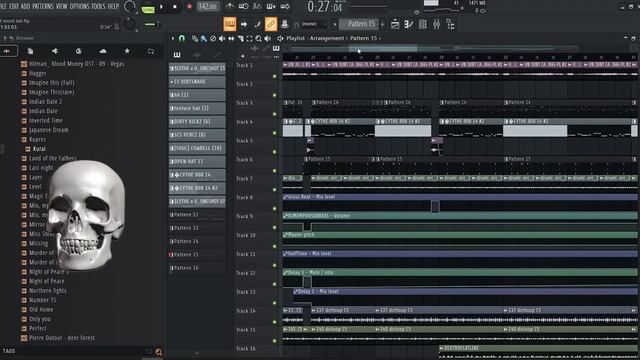
Task: Open the Channel rack view icon
Action: [x=422, y=24]
